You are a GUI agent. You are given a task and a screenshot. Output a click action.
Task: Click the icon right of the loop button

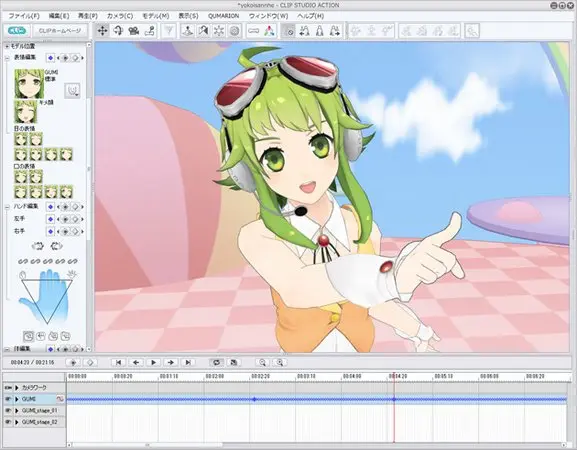coord(233,362)
